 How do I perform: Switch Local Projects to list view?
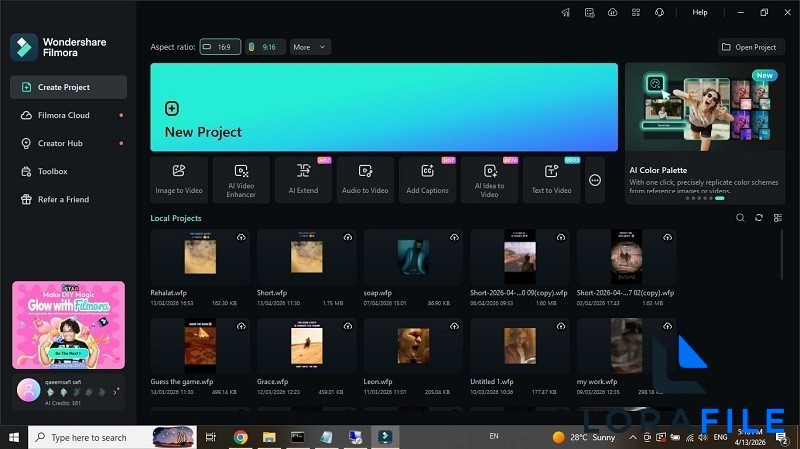(778, 218)
